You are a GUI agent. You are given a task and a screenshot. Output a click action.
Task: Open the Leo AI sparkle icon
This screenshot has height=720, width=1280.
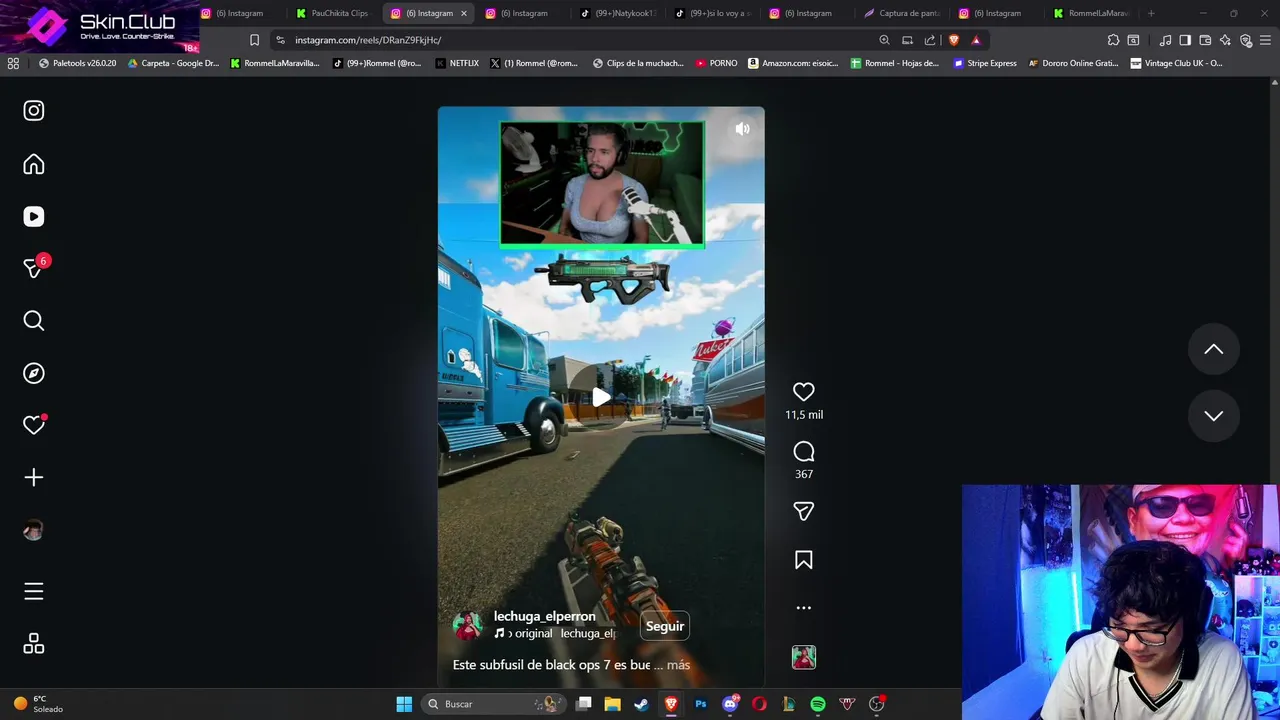click(1225, 40)
